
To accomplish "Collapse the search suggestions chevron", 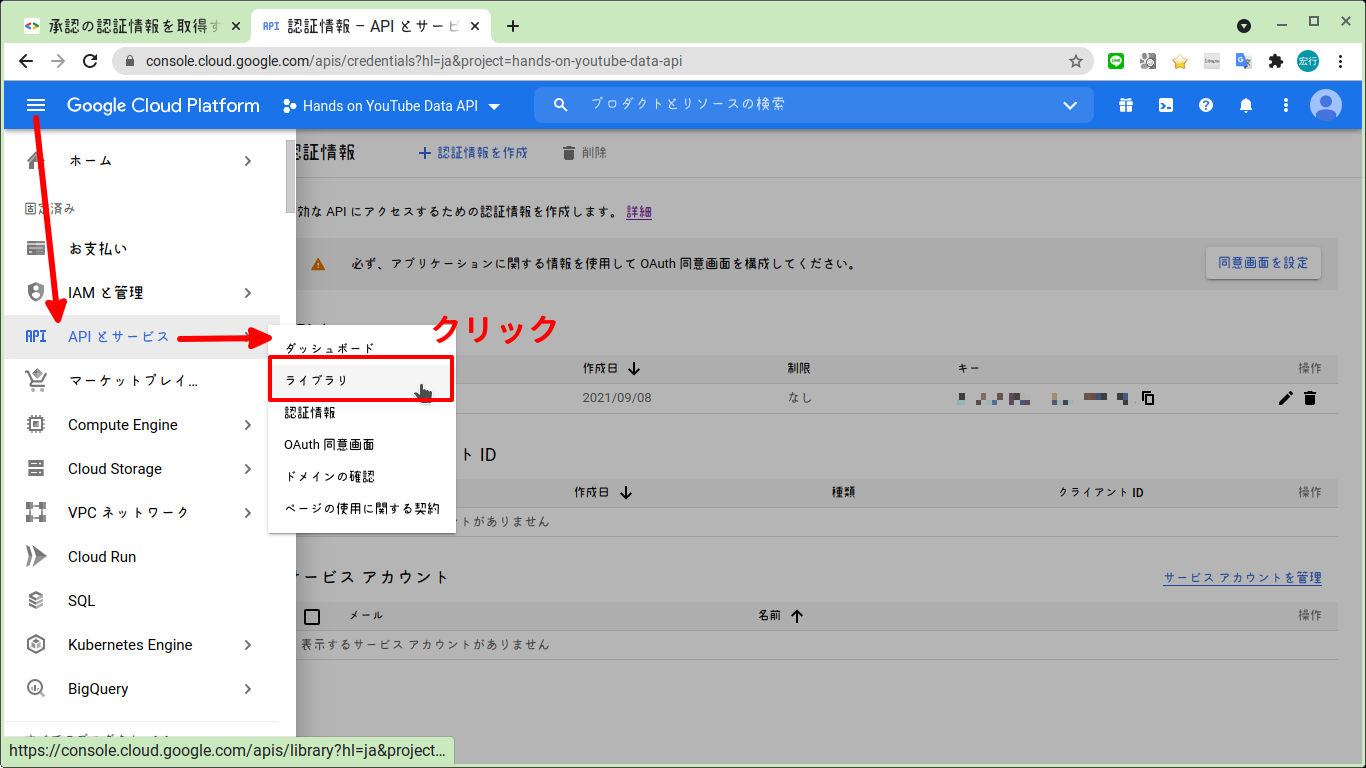I will [x=1070, y=104].
